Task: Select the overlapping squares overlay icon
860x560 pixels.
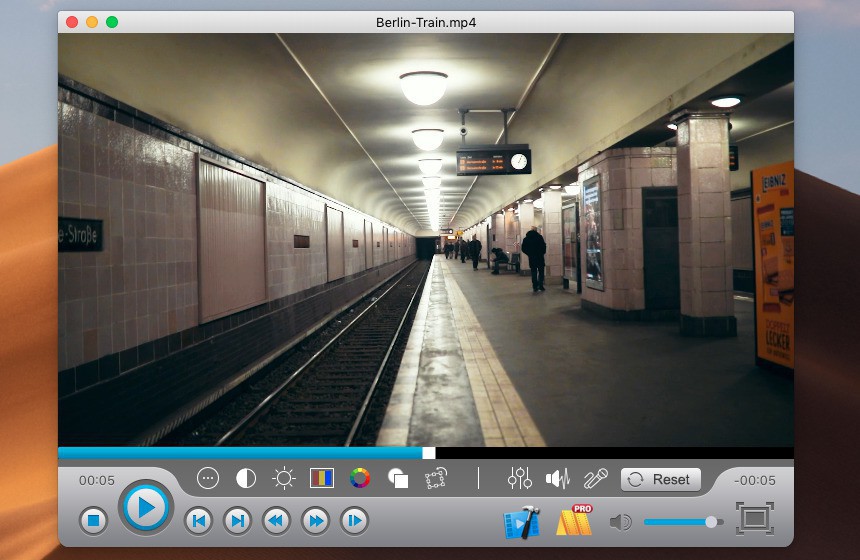Action: point(398,479)
